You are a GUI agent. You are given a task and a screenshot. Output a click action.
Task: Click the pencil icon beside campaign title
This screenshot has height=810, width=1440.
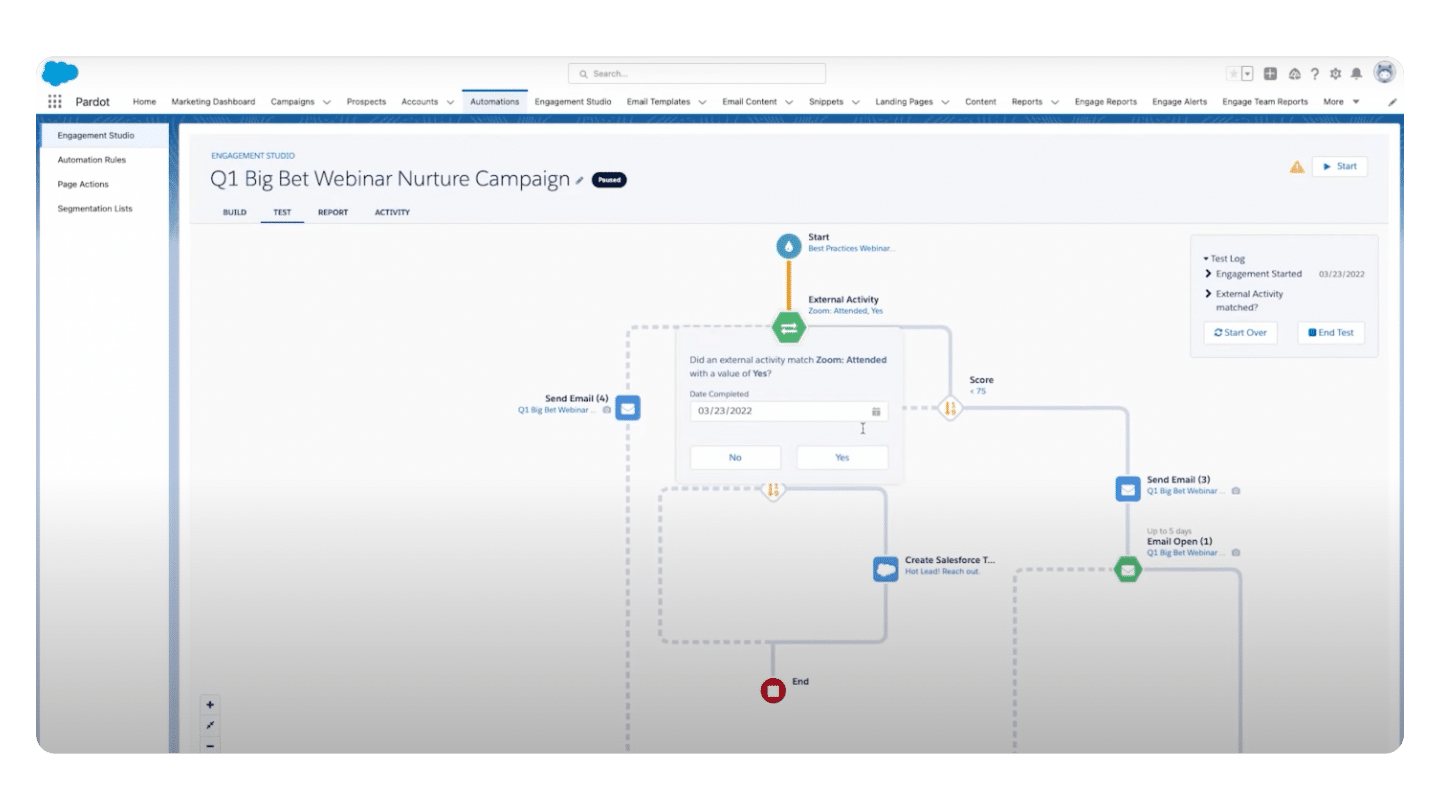tap(579, 181)
